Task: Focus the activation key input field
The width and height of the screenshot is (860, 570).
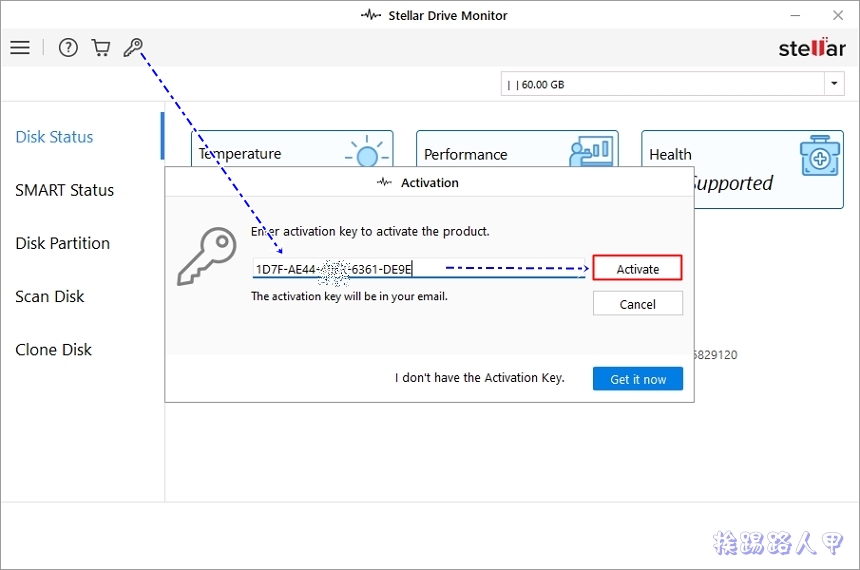Action: [418, 269]
